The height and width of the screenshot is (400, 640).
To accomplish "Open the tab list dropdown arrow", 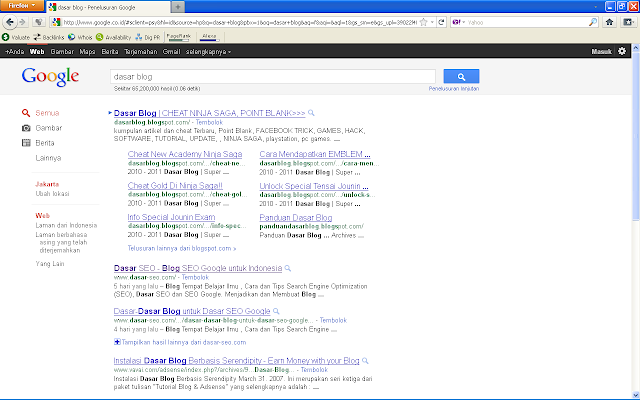I will pos(596,7).
